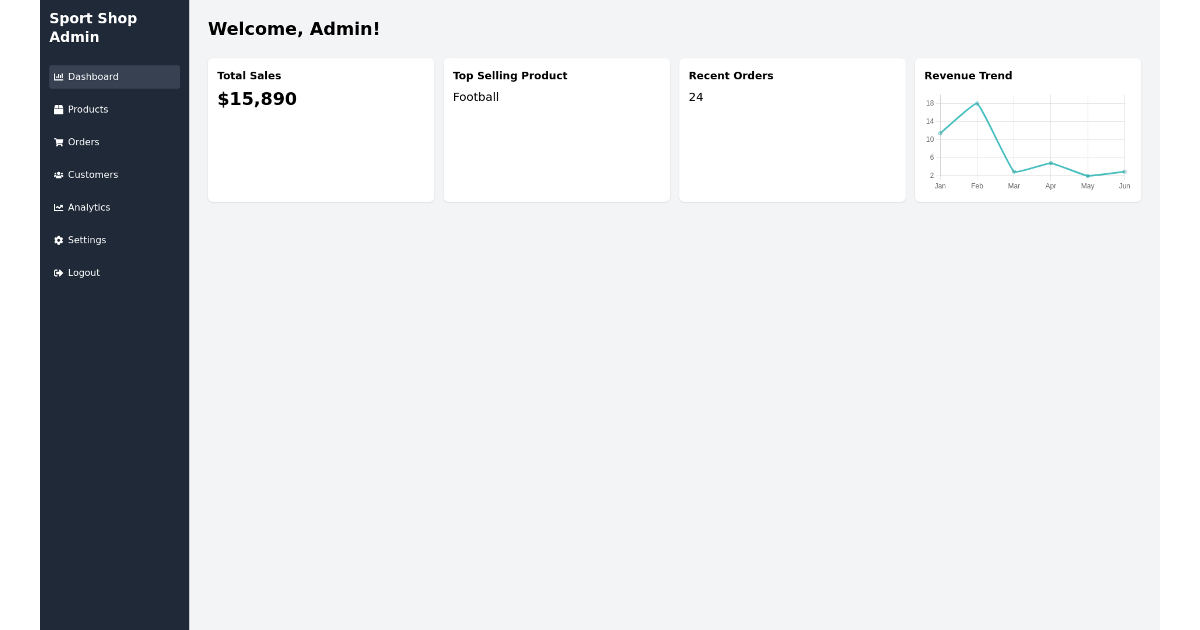The width and height of the screenshot is (1200, 630).
Task: Click the Recent Orders count of 24
Action: click(695, 97)
